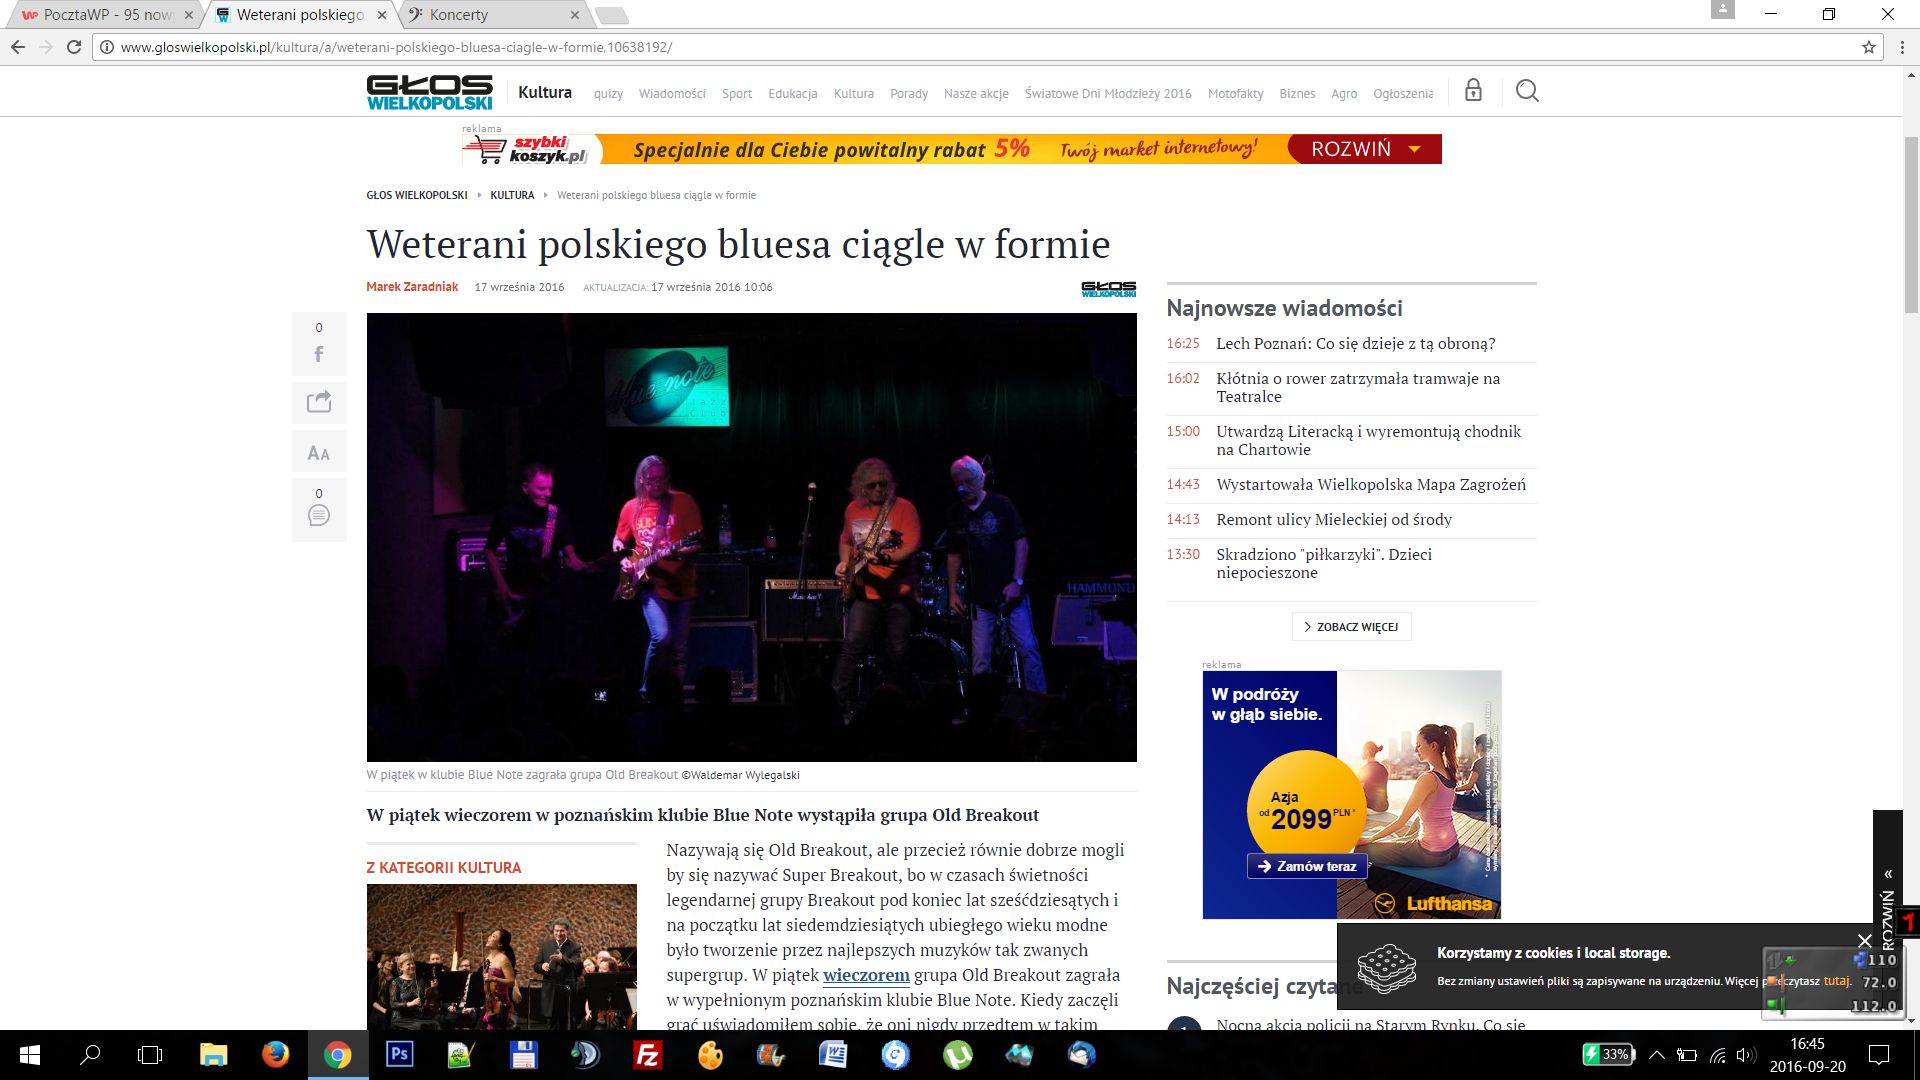The height and width of the screenshot is (1080, 1920).
Task: Open the Porady section
Action: click(x=909, y=94)
